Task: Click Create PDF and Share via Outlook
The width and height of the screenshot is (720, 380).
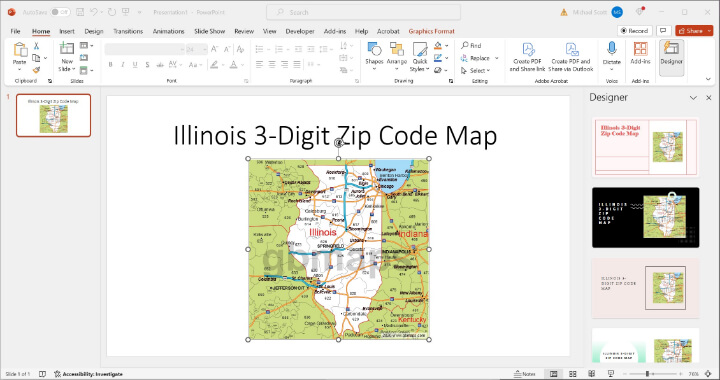Action: pos(571,57)
